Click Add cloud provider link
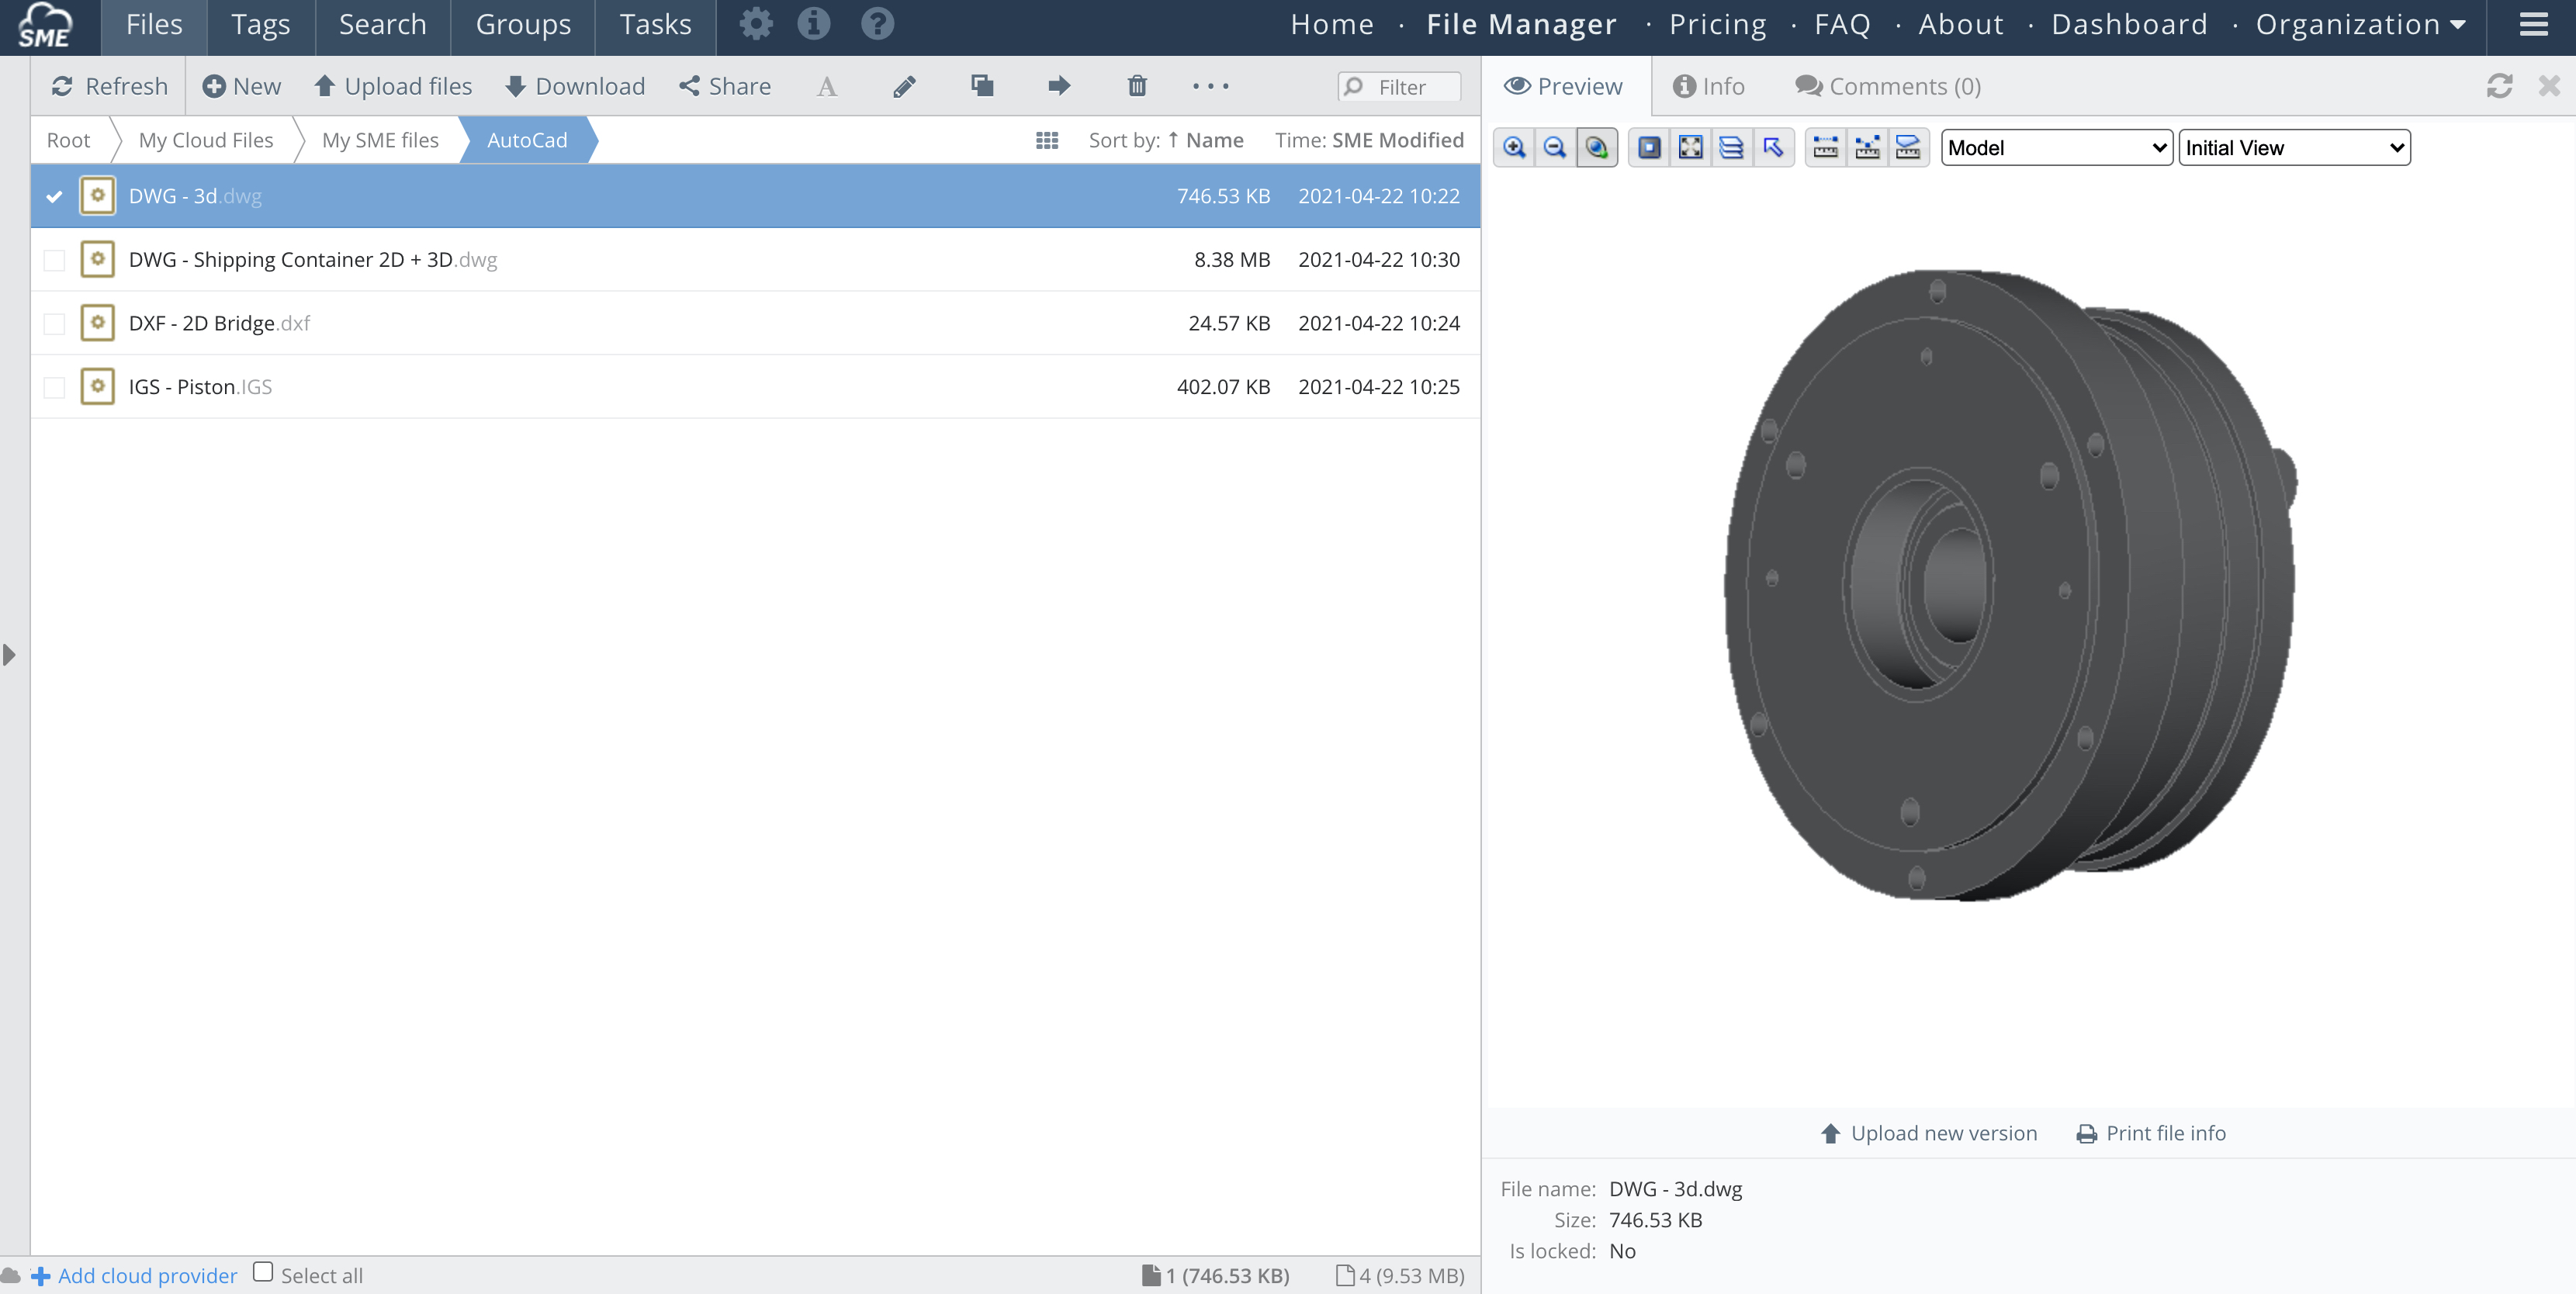Image resolution: width=2576 pixels, height=1294 pixels. pyautogui.click(x=147, y=1275)
